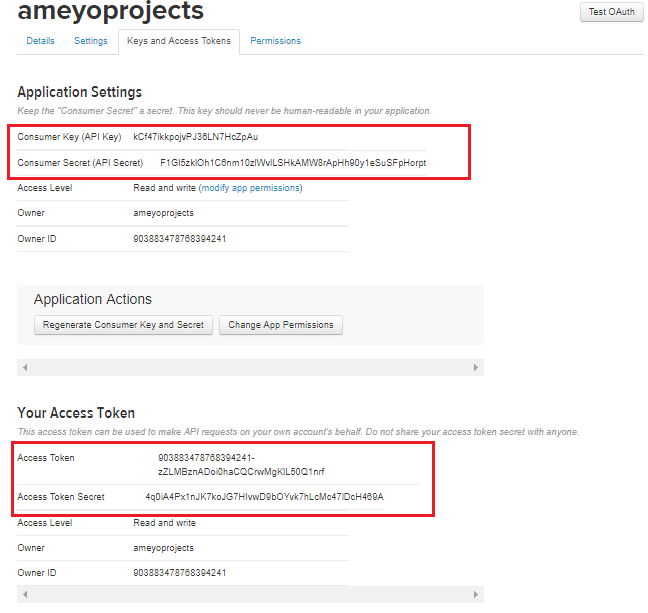This screenshot has width=648, height=613.
Task: Click left arrow of bottom Access Token scrollbar
Action: click(24, 596)
